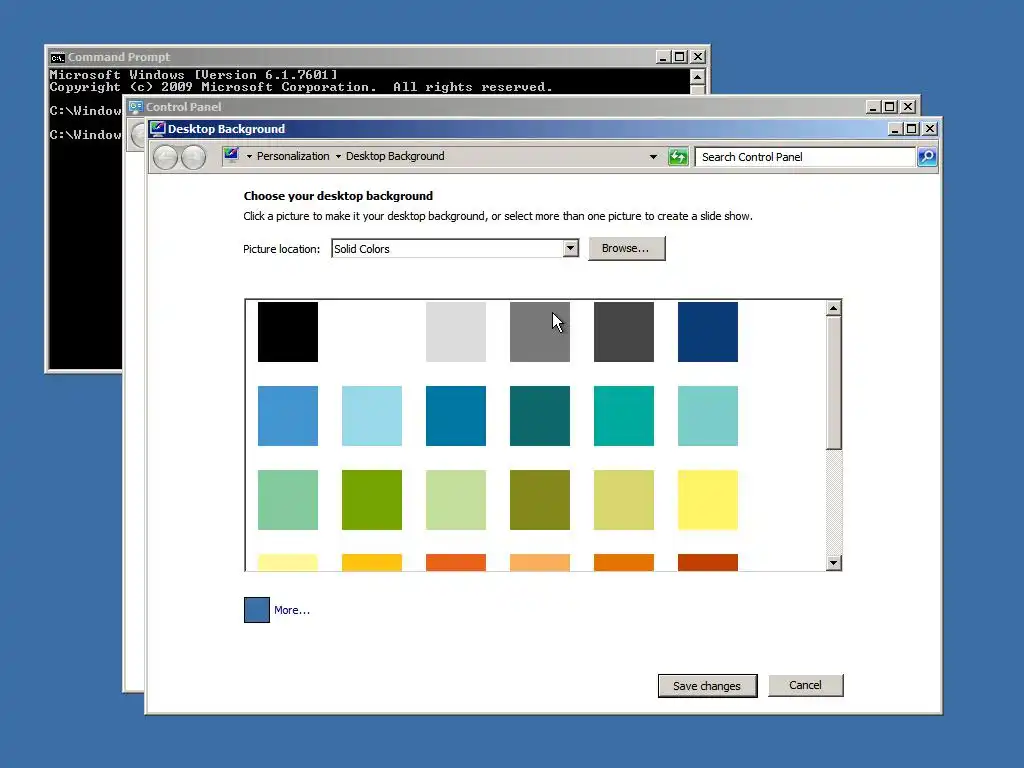The width and height of the screenshot is (1024, 768).
Task: Click the color list scroll down arrow
Action: point(833,562)
